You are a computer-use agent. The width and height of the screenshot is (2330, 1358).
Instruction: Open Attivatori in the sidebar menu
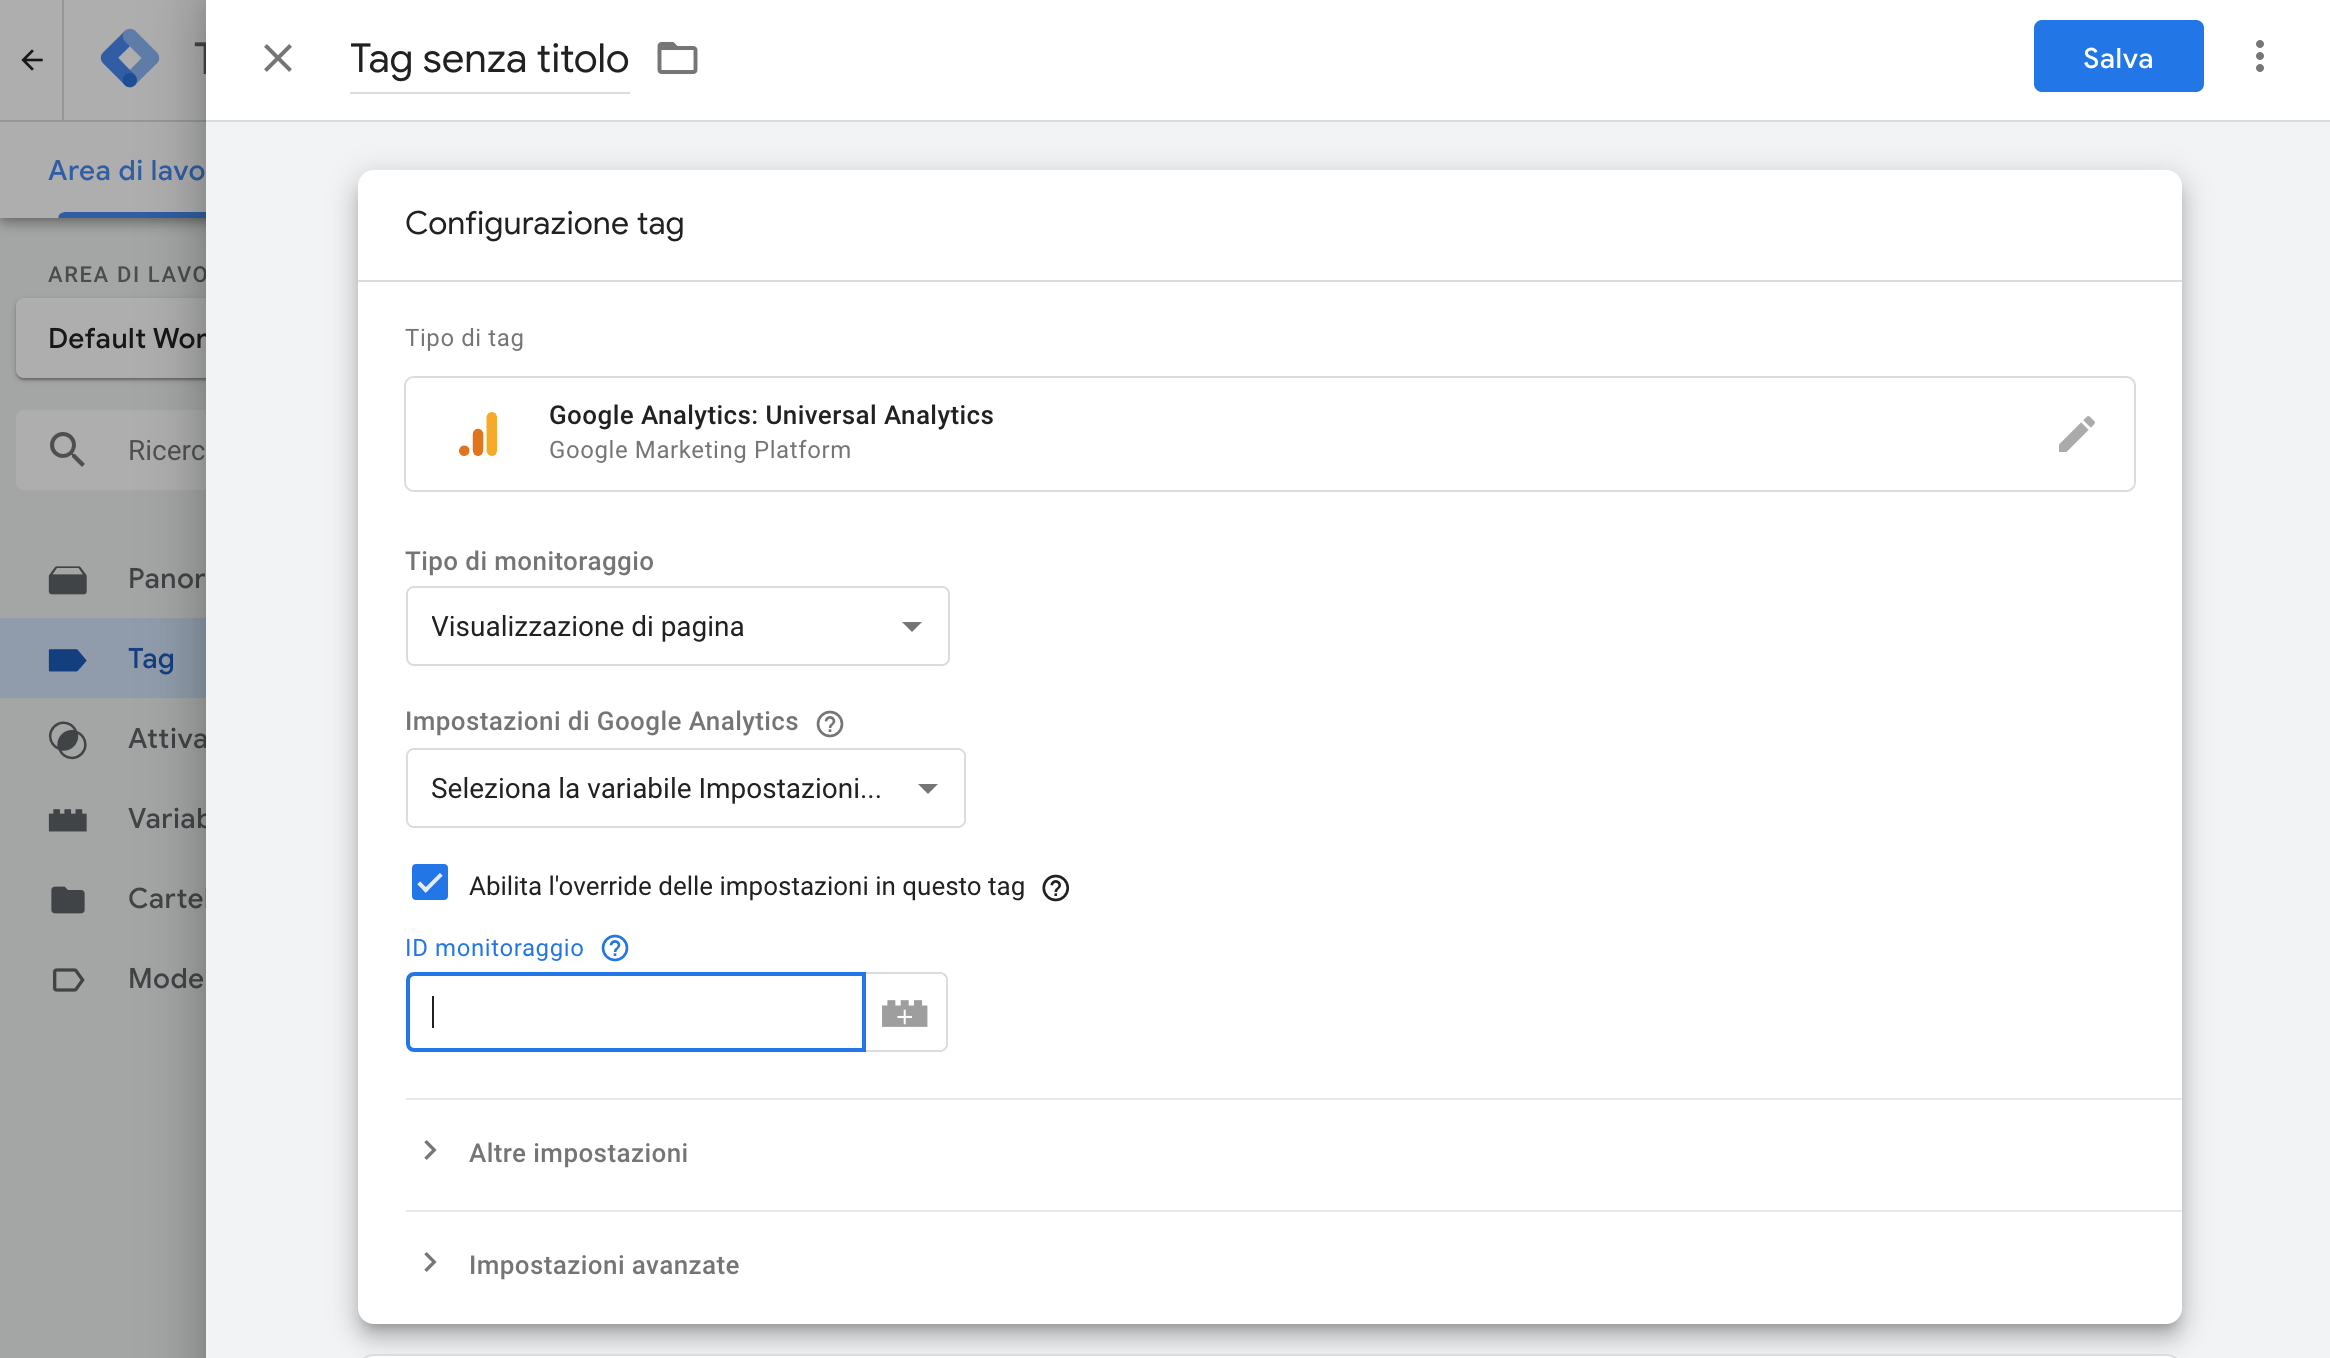(103, 739)
